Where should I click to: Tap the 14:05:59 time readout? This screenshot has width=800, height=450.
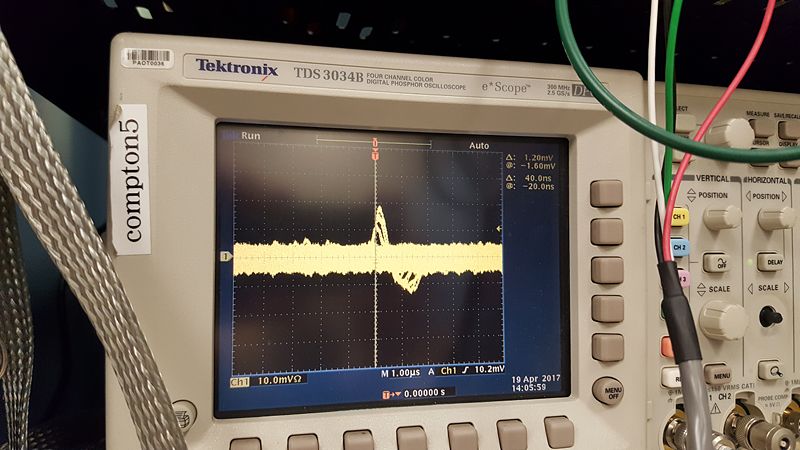(x=529, y=388)
